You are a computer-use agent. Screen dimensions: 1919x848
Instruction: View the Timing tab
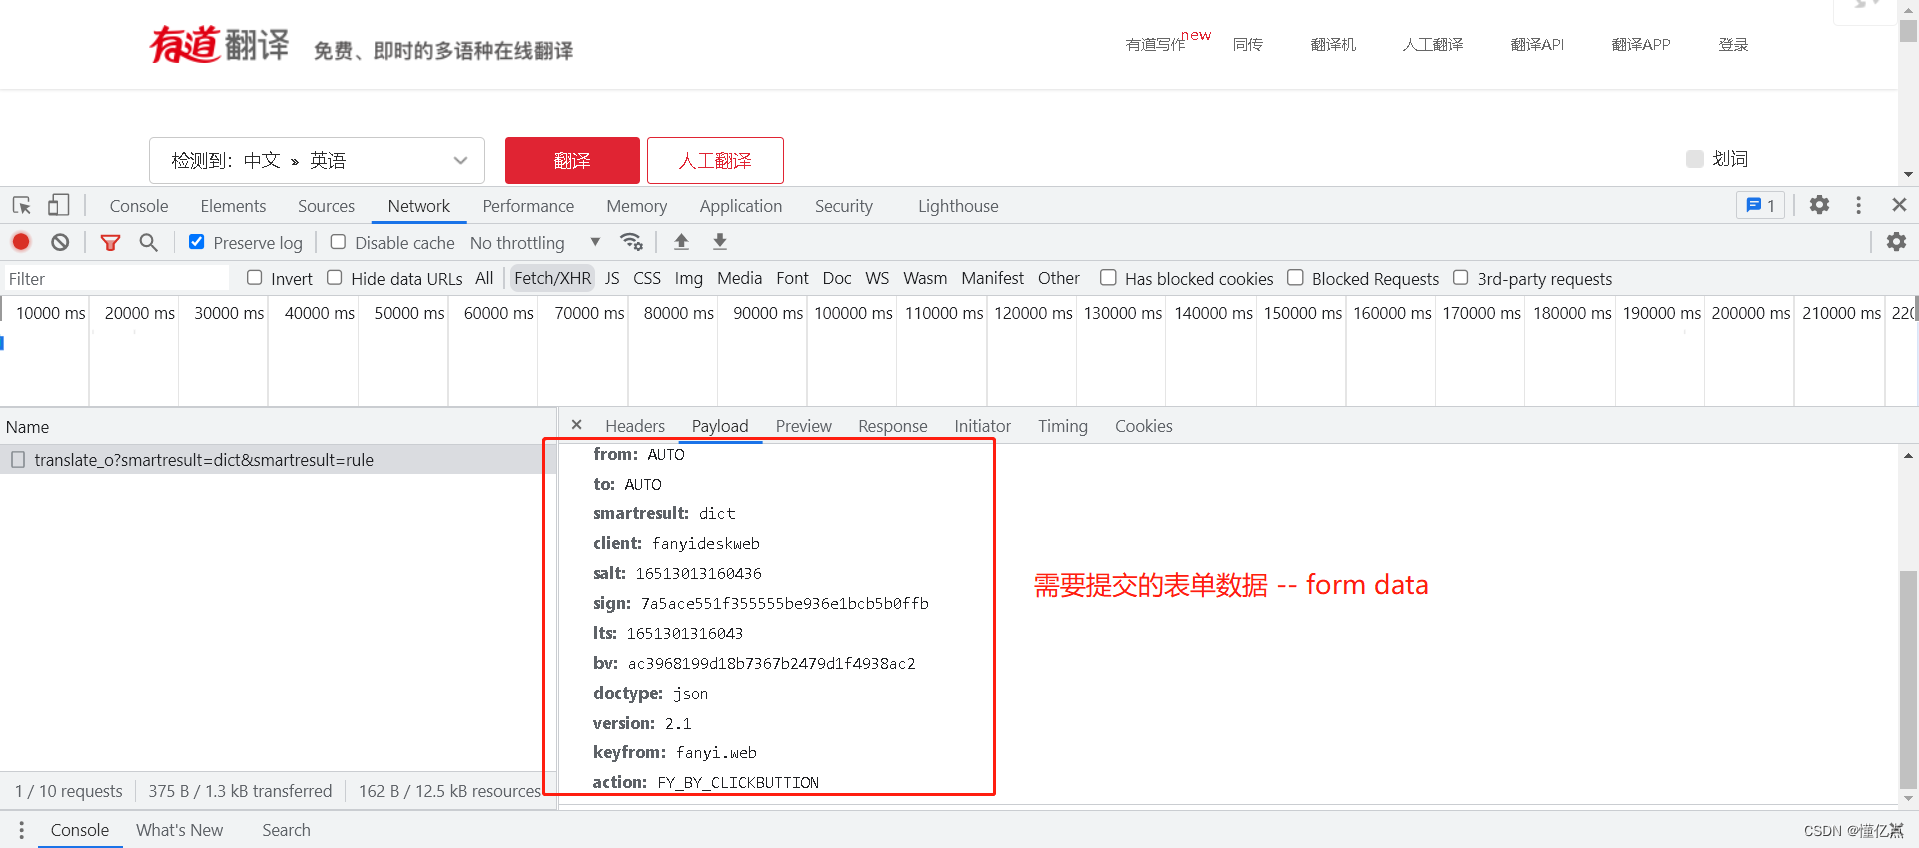pyautogui.click(x=1062, y=426)
